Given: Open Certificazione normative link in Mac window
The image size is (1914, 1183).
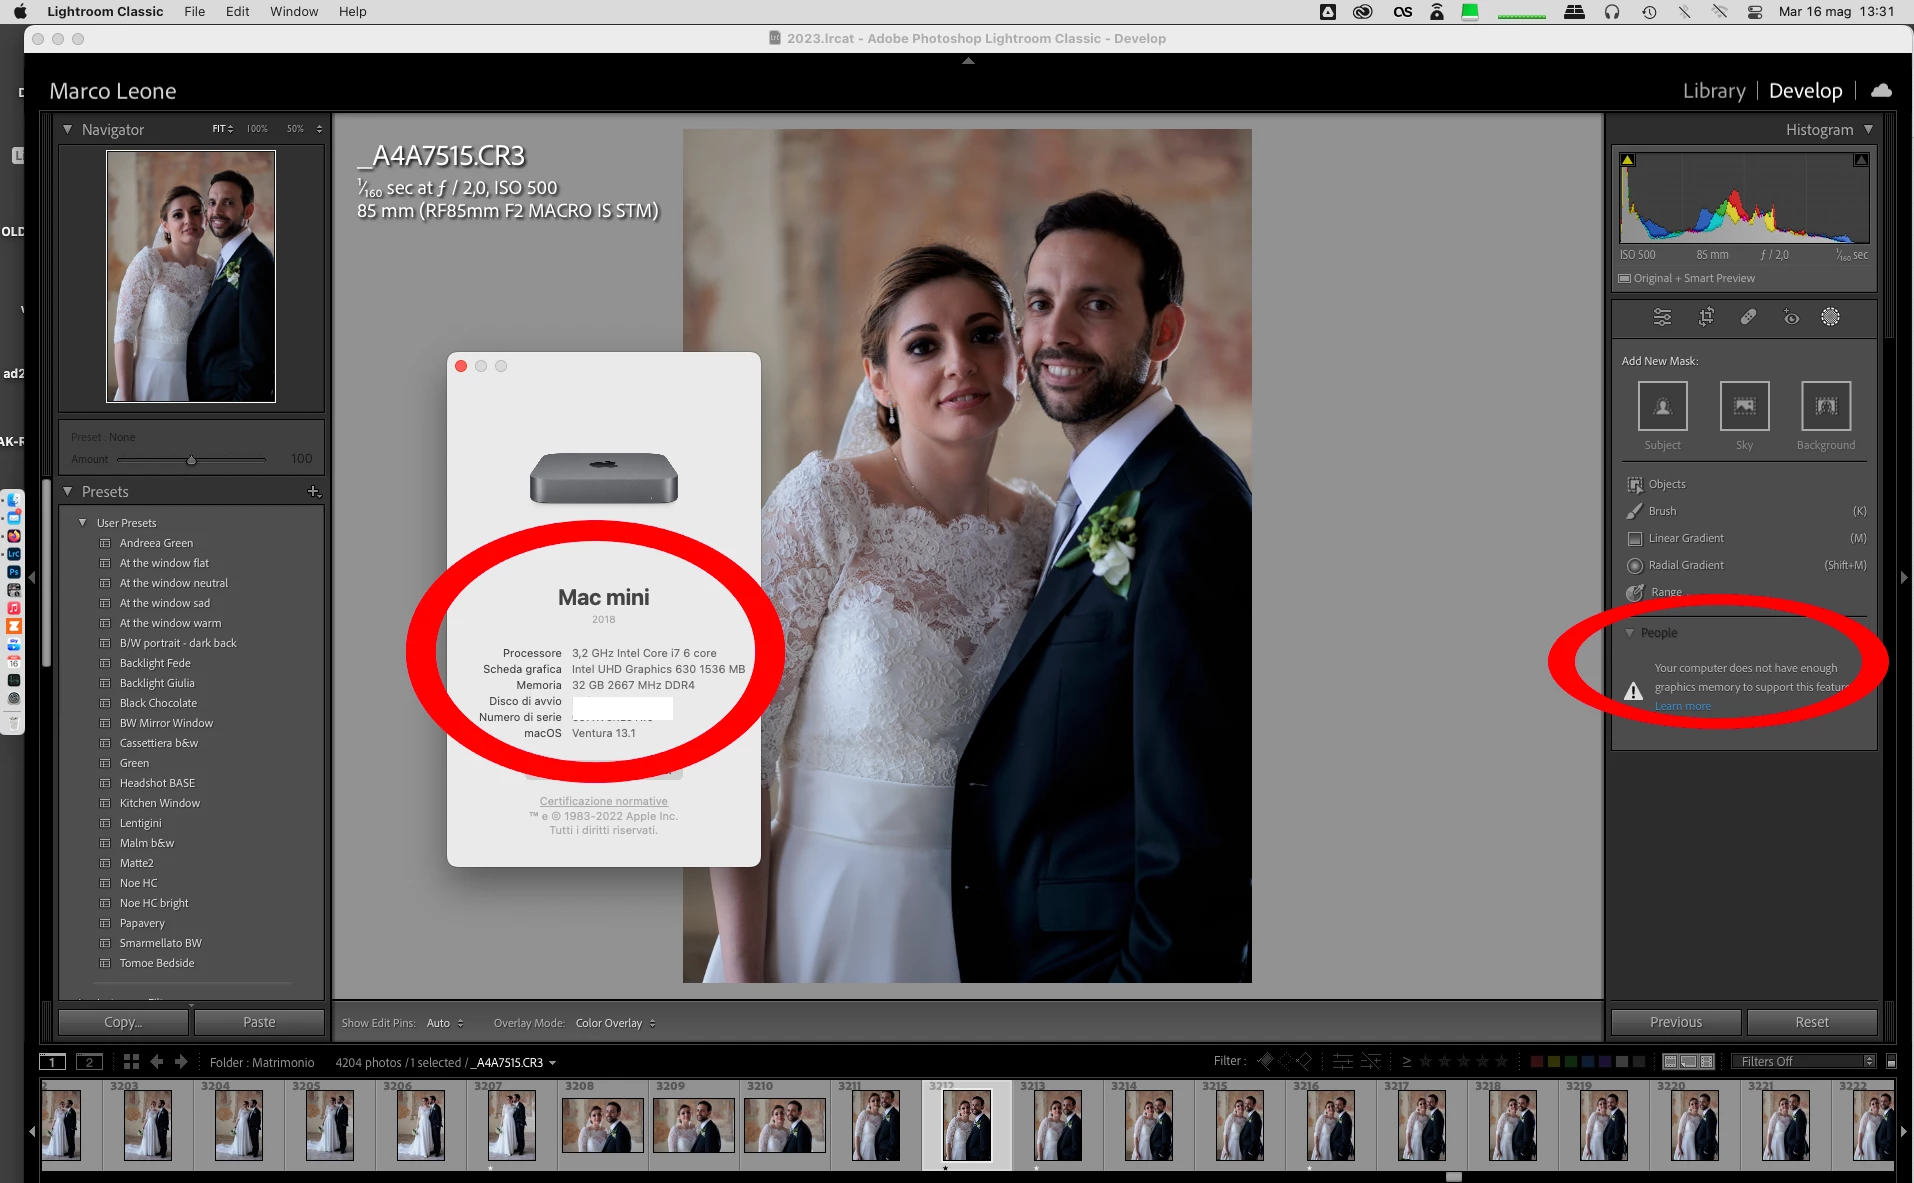Looking at the screenshot, I should [x=603, y=801].
